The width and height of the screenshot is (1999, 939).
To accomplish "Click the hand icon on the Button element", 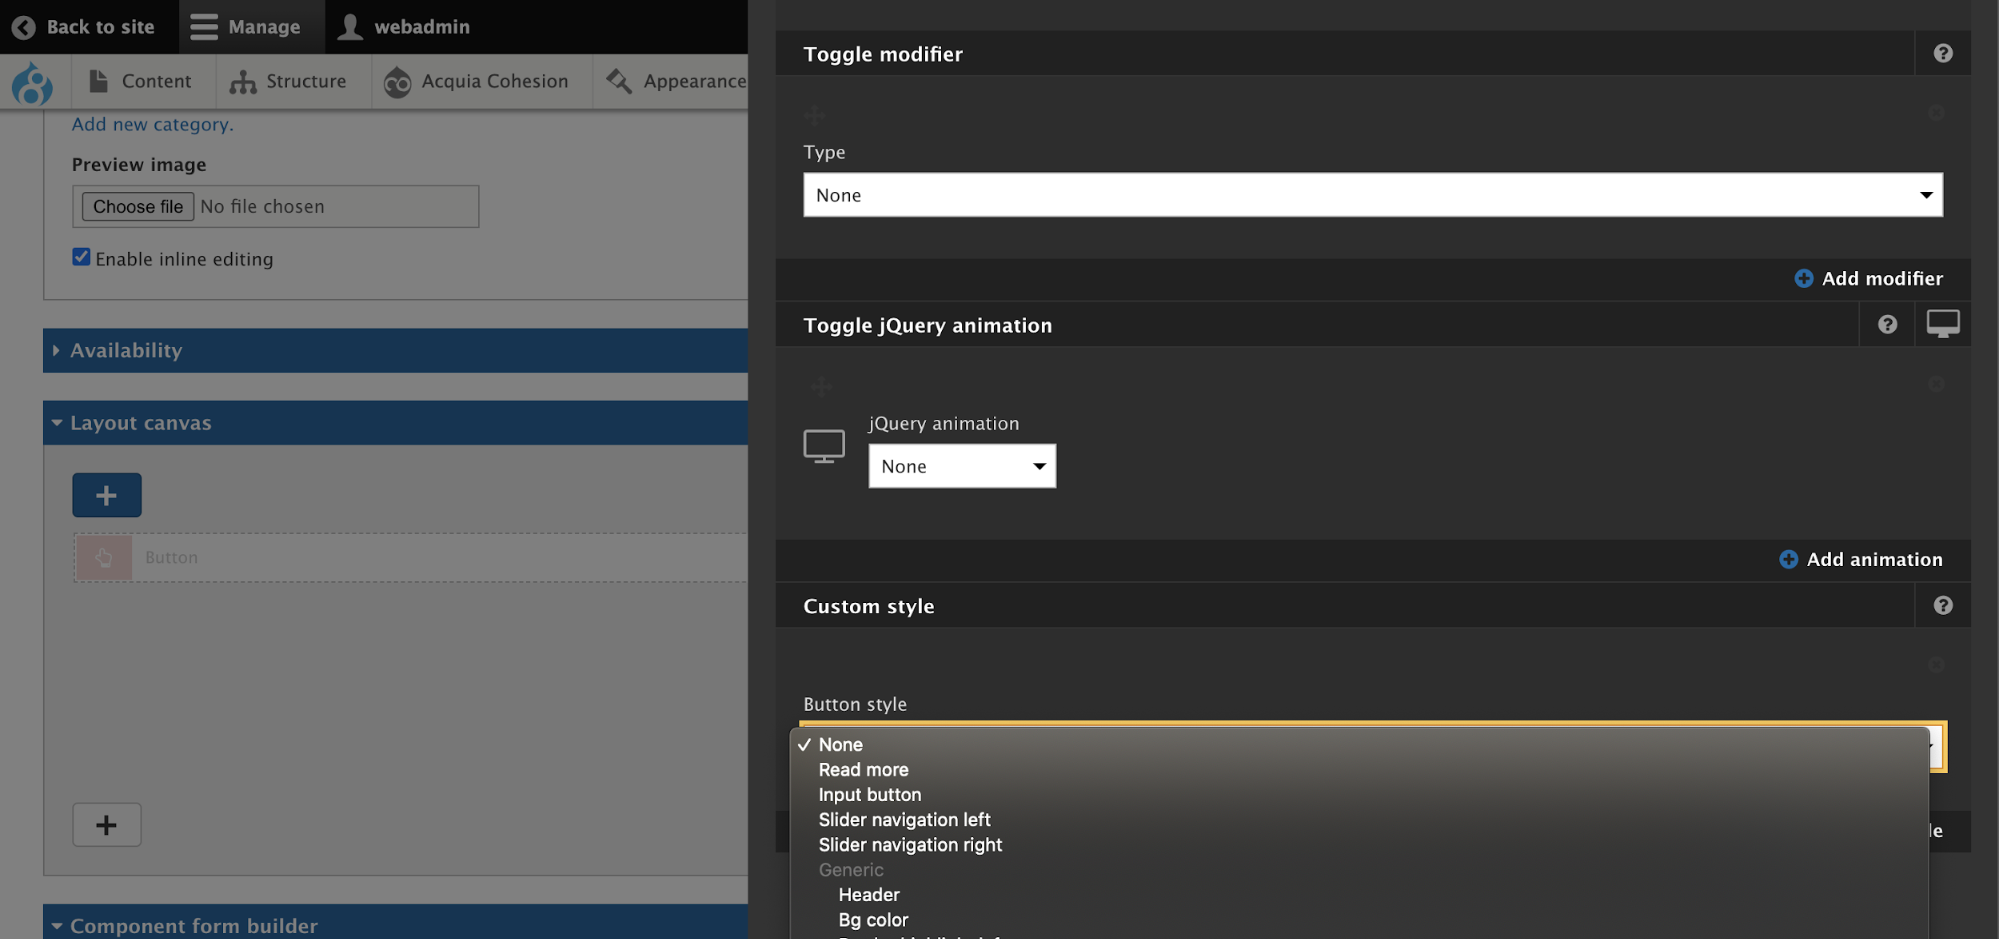I will pyautogui.click(x=103, y=557).
